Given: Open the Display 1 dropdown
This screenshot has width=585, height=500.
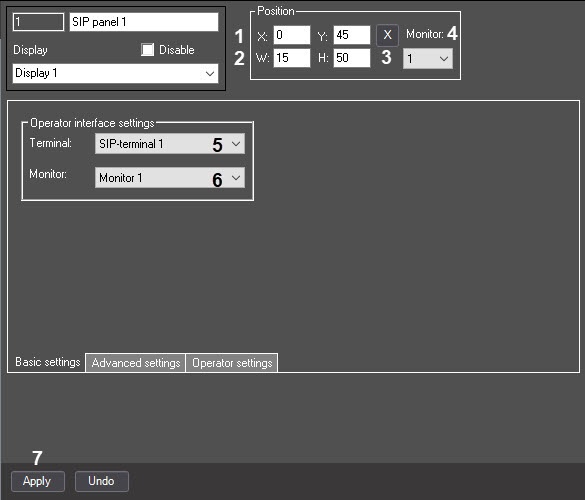Looking at the screenshot, I should point(115,73).
